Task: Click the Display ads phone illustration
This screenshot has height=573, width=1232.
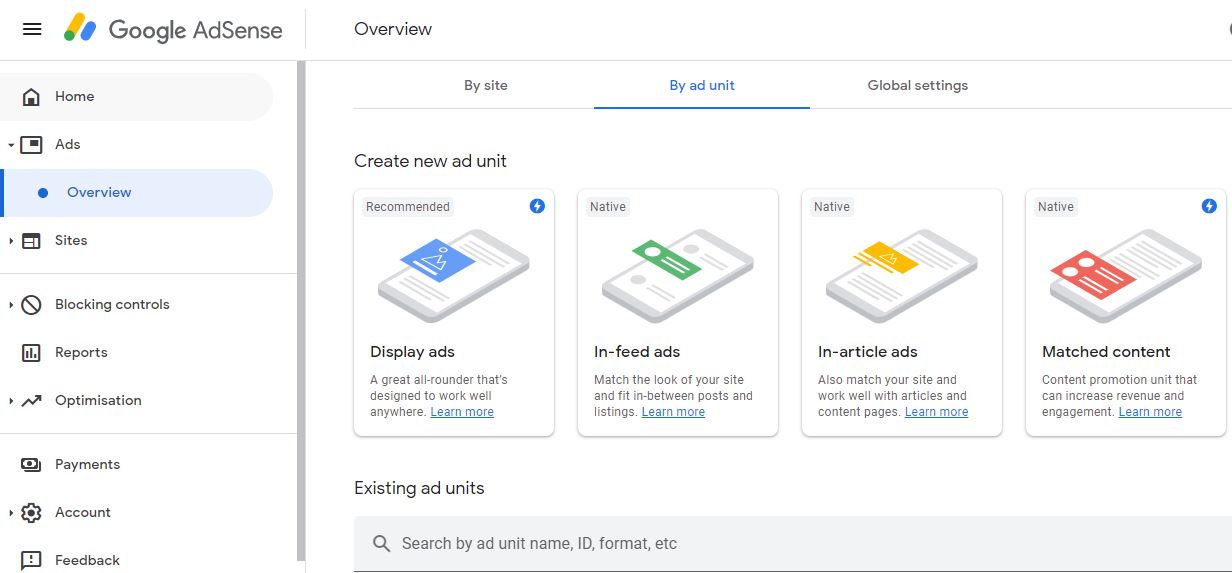Action: tap(453, 276)
